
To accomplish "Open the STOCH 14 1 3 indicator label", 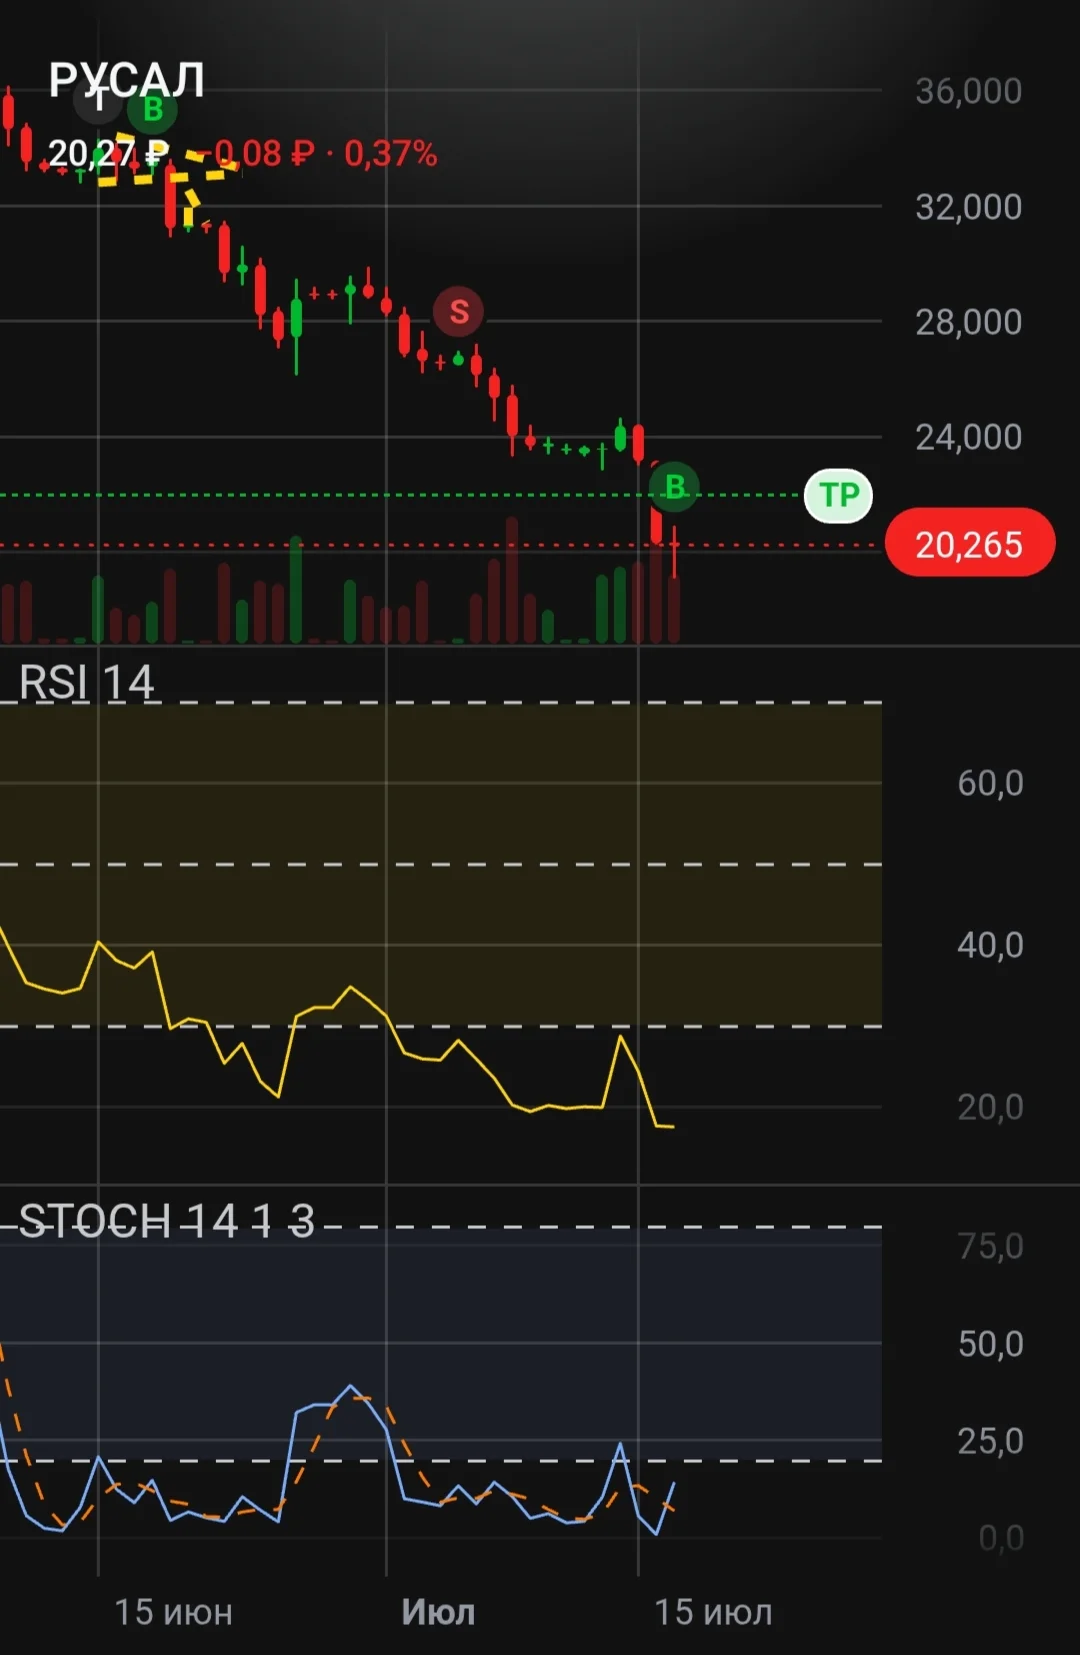I will click(x=167, y=1221).
